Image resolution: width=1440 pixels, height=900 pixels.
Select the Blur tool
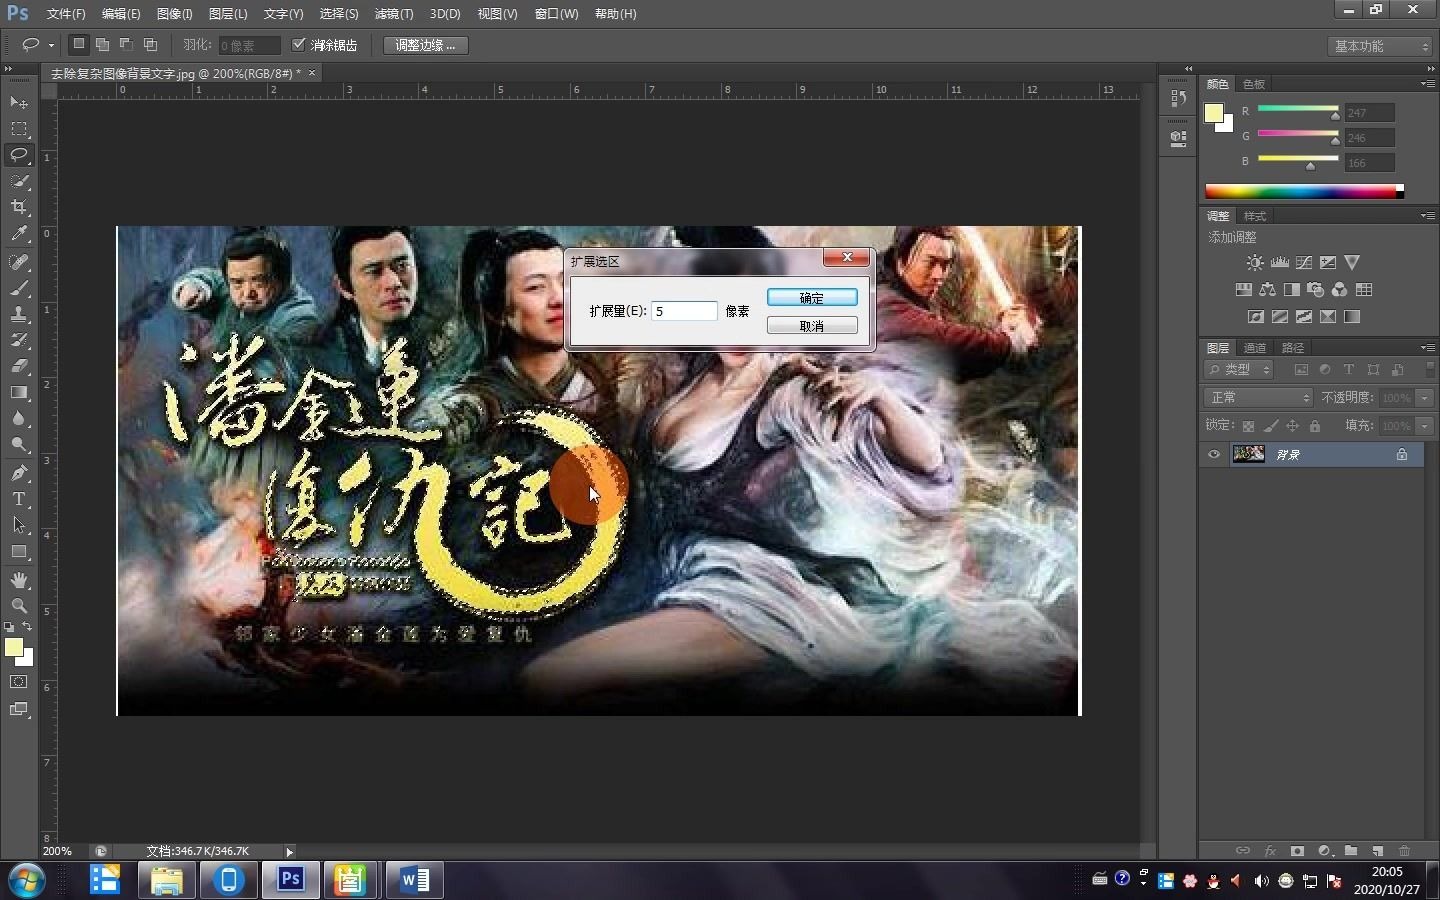19,418
